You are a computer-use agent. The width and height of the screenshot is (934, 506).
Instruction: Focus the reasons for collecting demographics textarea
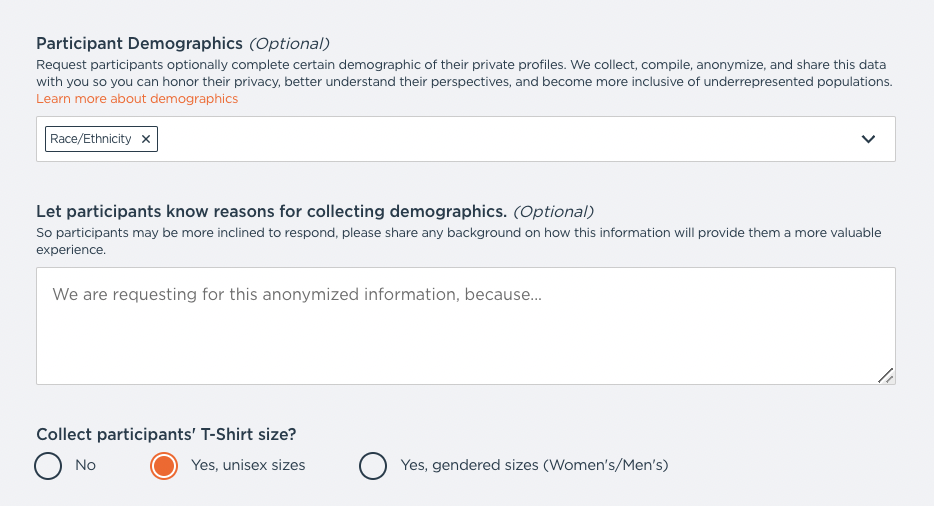tap(465, 325)
